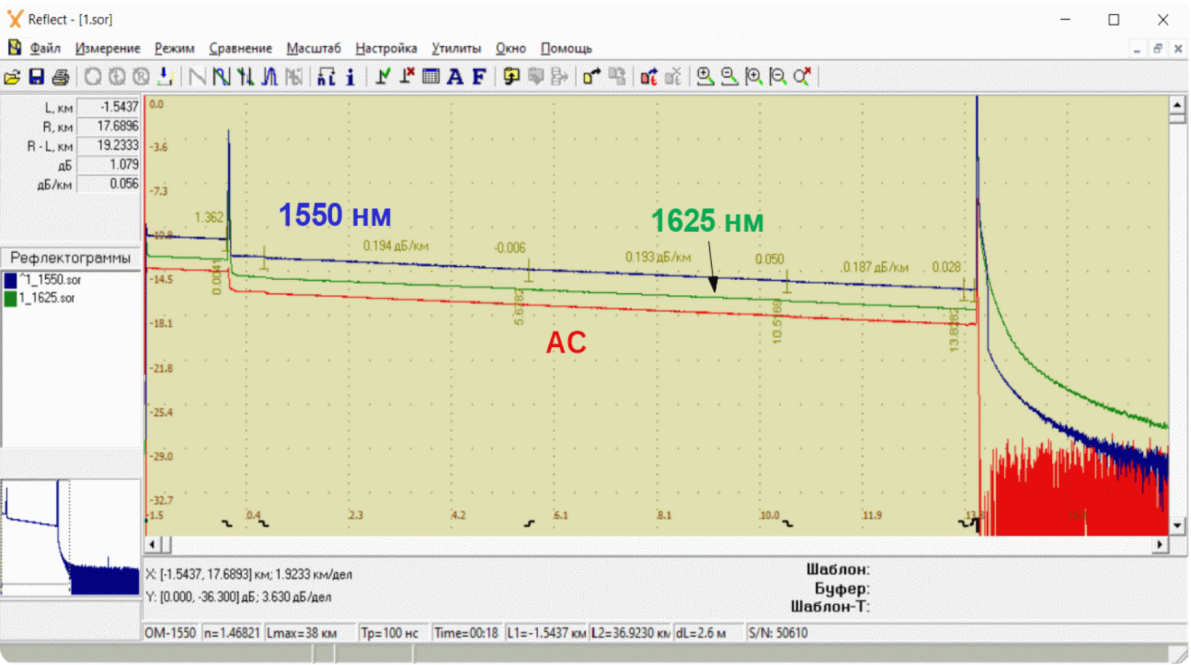Add an event marker with the green check icon

point(383,77)
